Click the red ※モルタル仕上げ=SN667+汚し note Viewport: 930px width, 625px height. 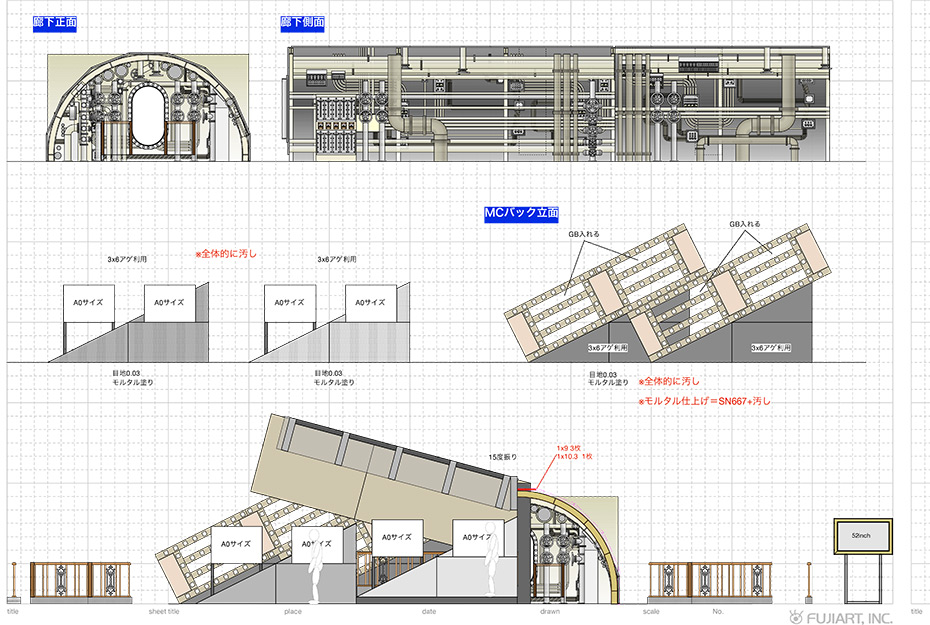click(x=705, y=401)
